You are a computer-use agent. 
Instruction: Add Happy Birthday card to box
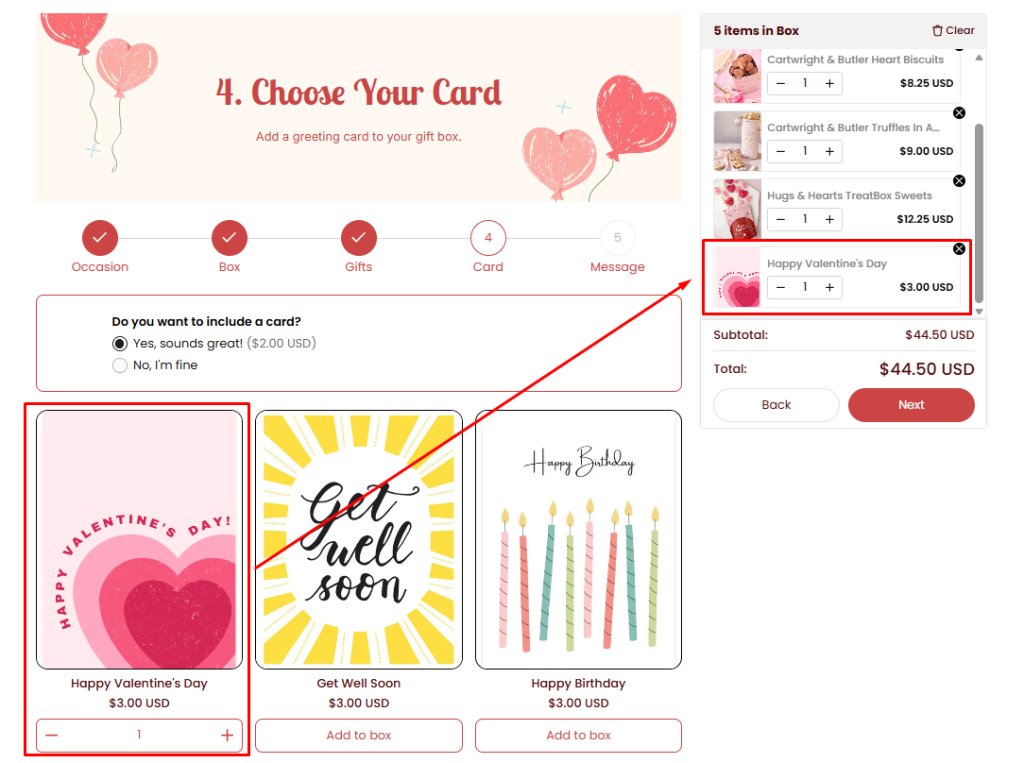[578, 736]
